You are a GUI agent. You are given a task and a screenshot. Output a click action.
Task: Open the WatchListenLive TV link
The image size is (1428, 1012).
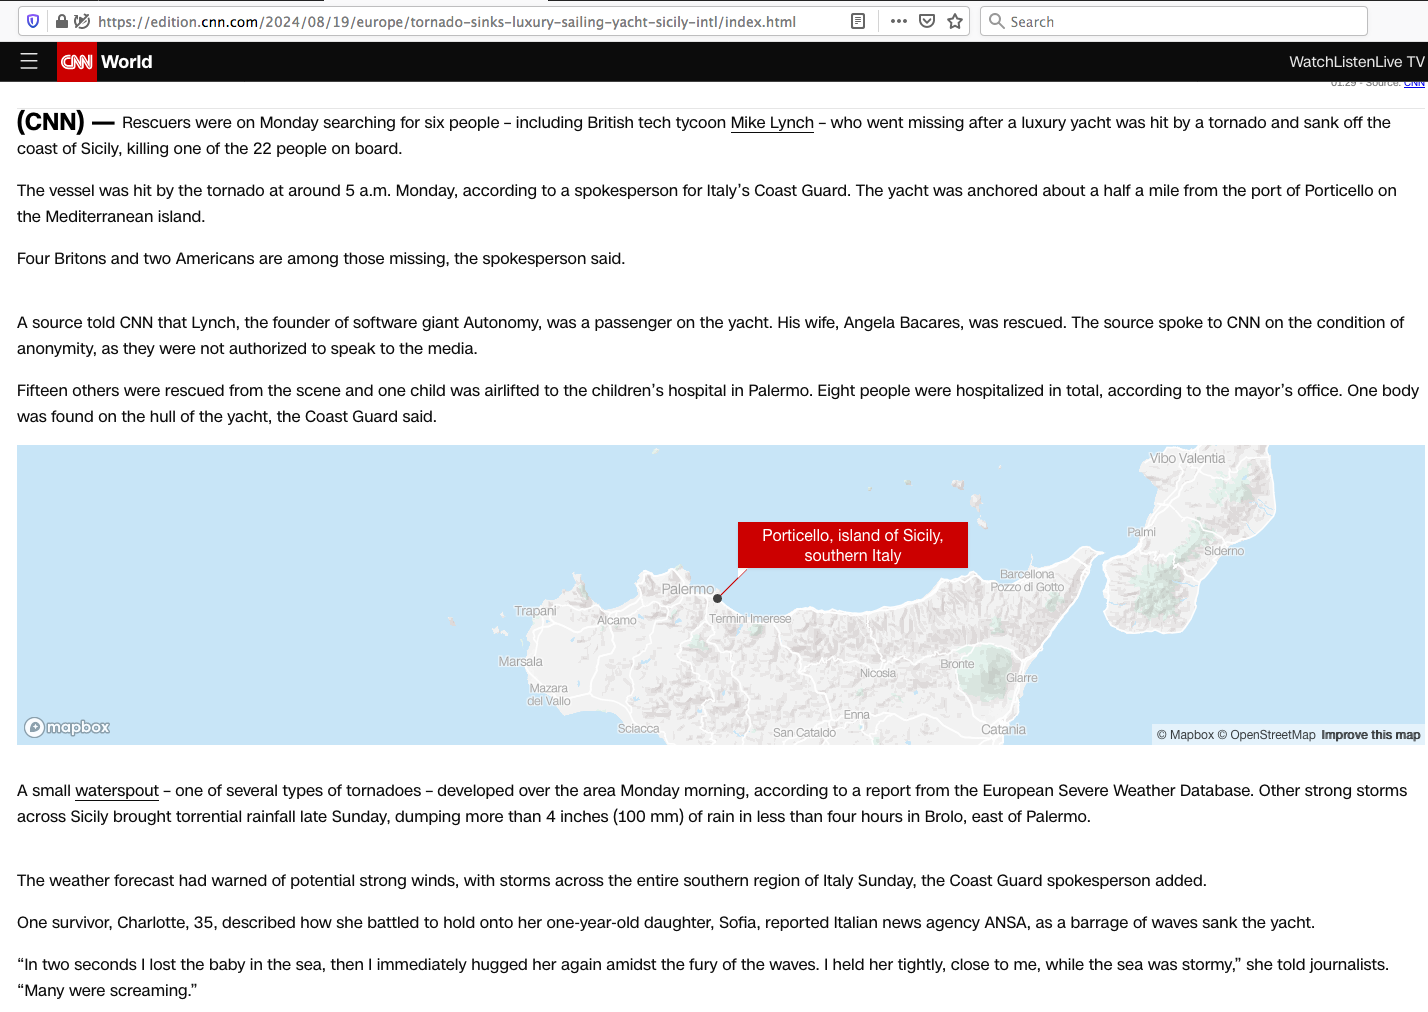pyautogui.click(x=1356, y=62)
